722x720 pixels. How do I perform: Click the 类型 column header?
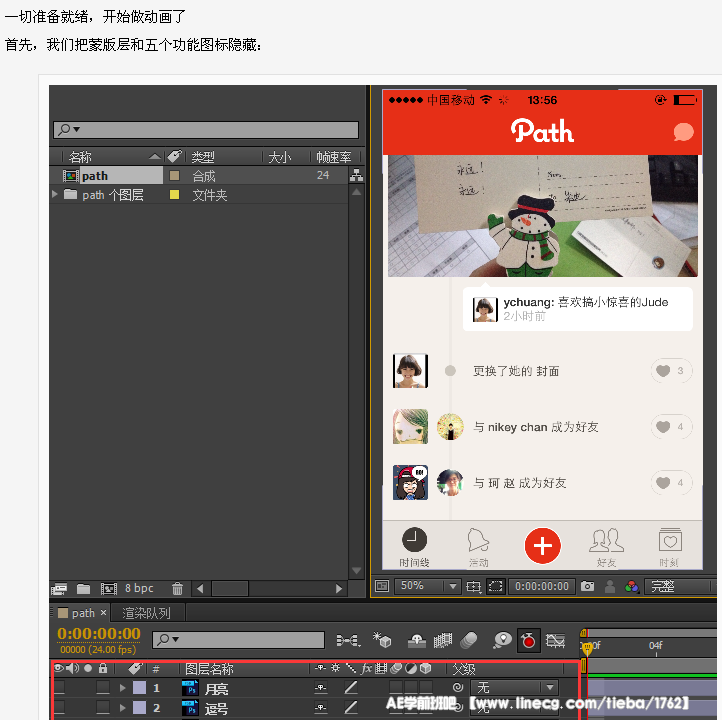[203, 157]
